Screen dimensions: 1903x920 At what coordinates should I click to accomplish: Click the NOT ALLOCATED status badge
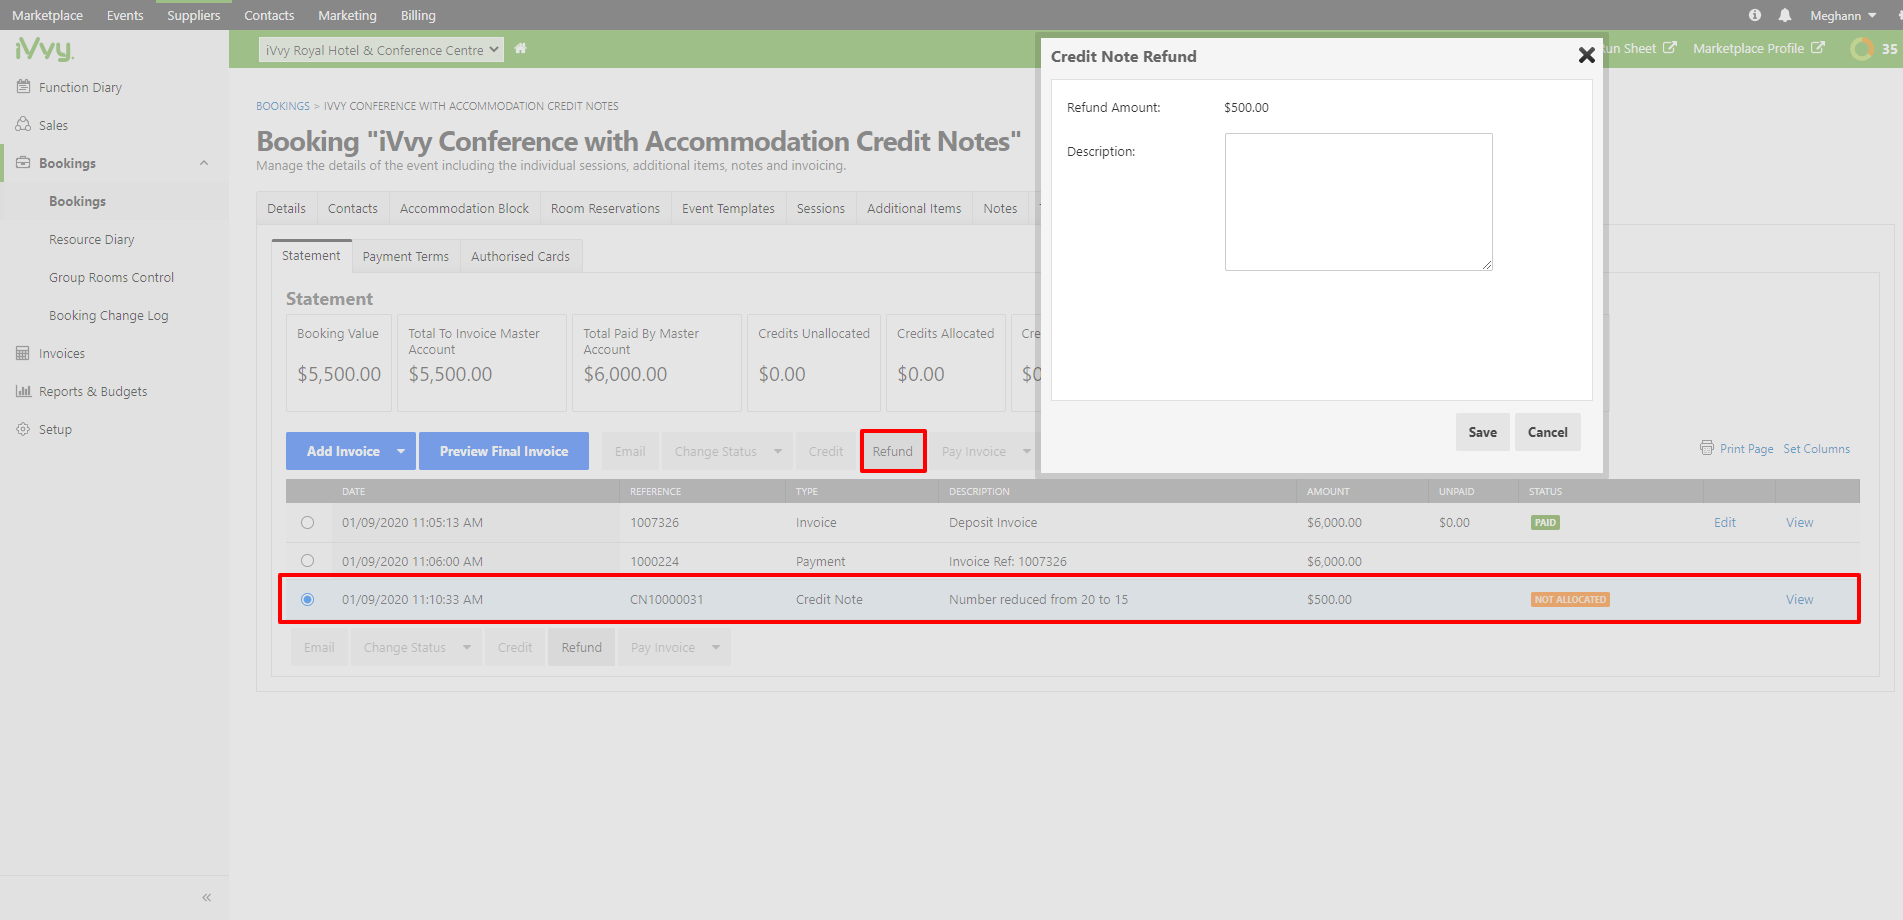click(1570, 600)
